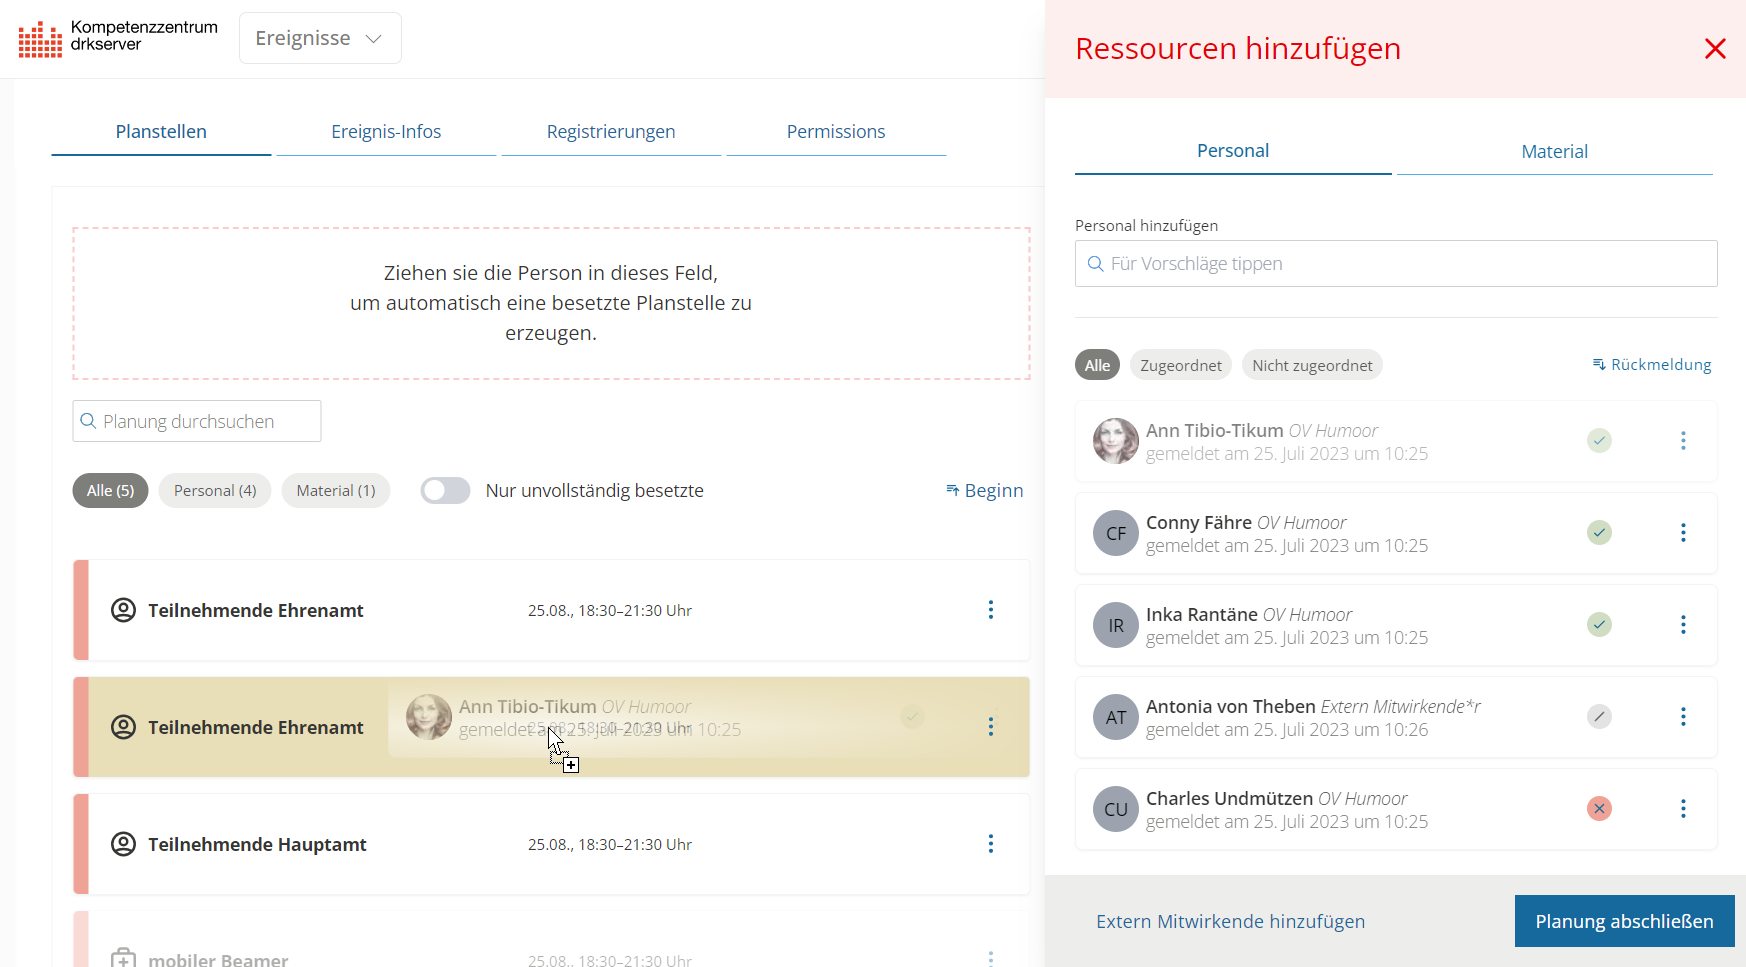Open three-dot menu for Ann Tibio-Tikum
This screenshot has width=1746, height=967.
tap(1683, 441)
